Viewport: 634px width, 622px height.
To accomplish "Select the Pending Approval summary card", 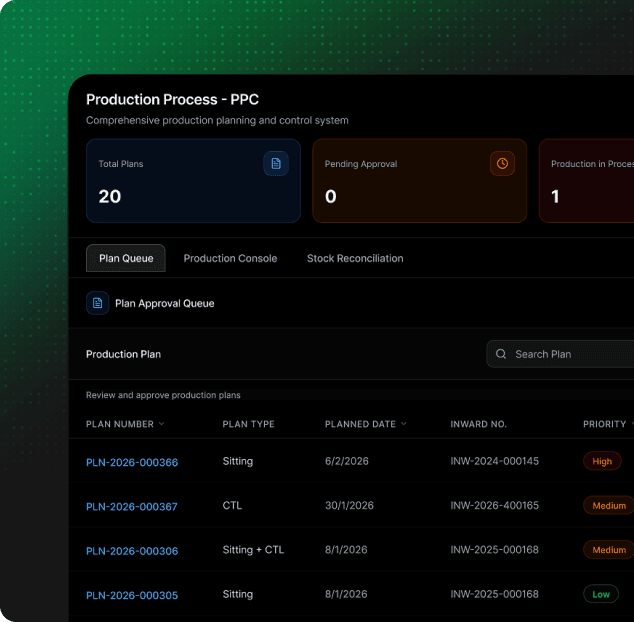I will pyautogui.click(x=419, y=181).
